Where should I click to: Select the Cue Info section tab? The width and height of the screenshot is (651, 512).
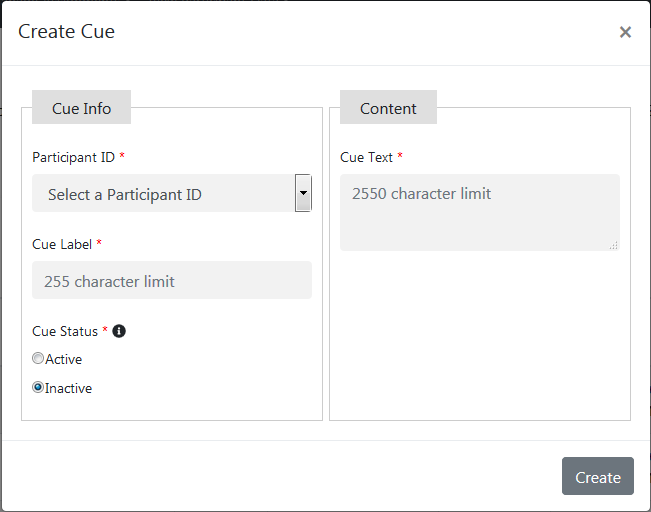[81, 108]
